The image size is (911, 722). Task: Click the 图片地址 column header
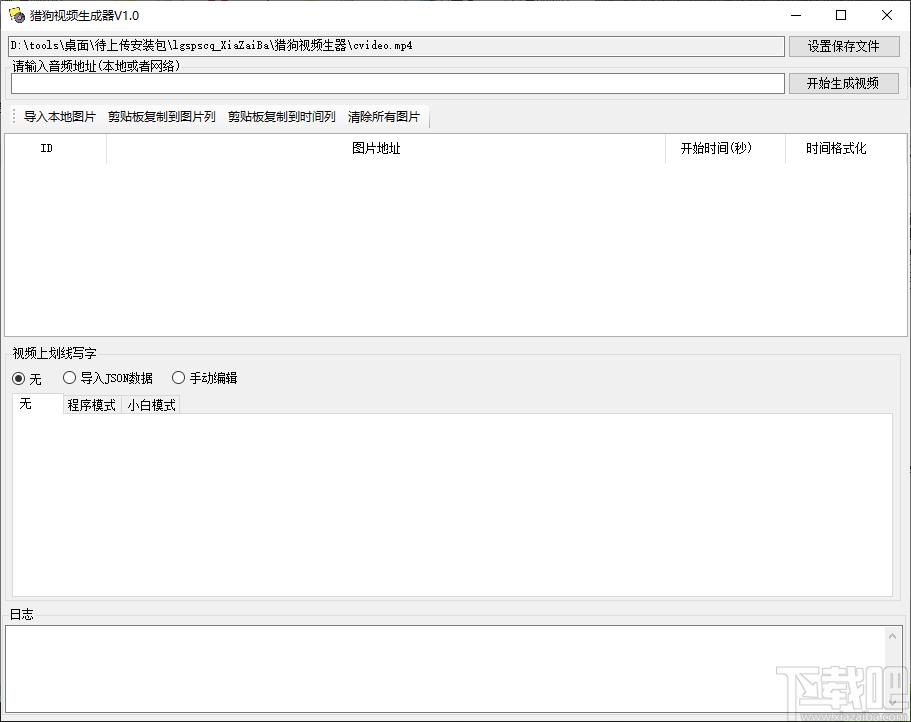click(x=386, y=149)
